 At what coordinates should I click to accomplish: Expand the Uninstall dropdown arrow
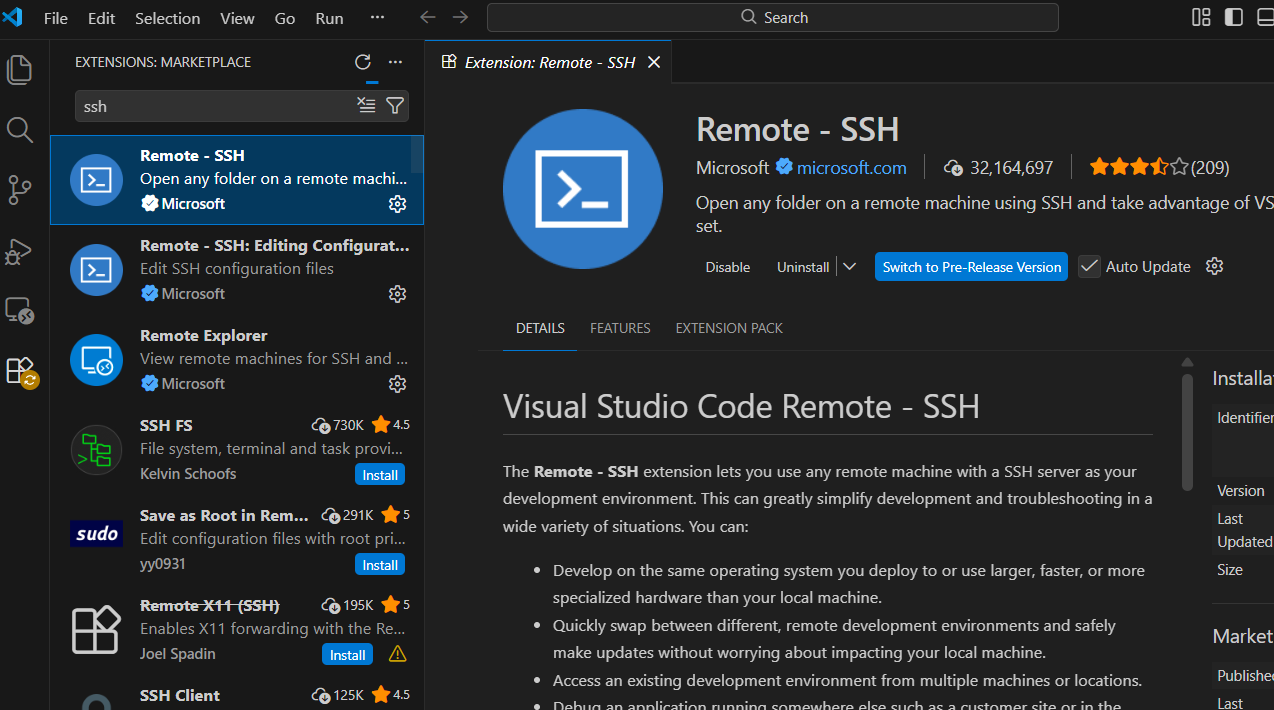pyautogui.click(x=850, y=267)
